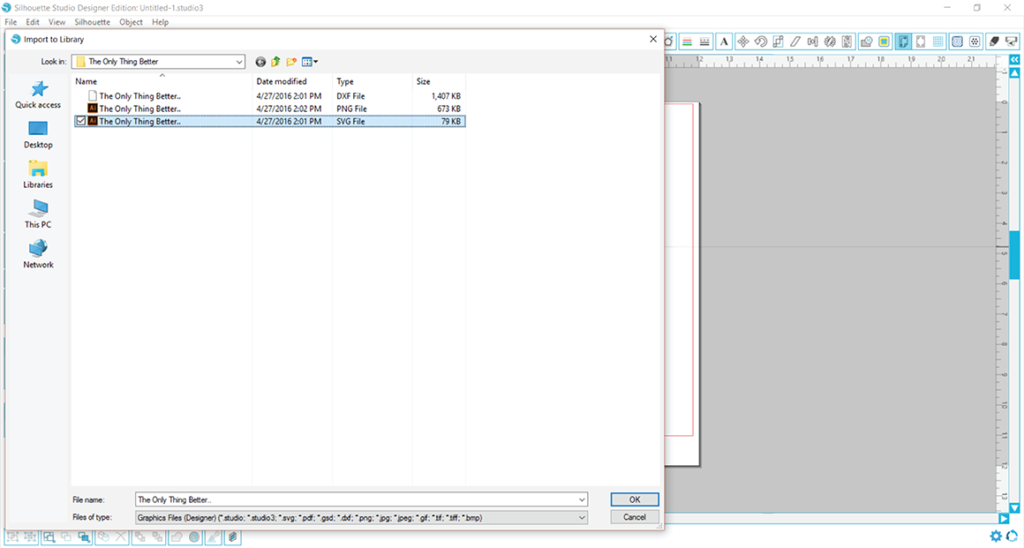Screen dimensions: 1024x548
Task: Select the PNG File row
Action: [x=269, y=108]
